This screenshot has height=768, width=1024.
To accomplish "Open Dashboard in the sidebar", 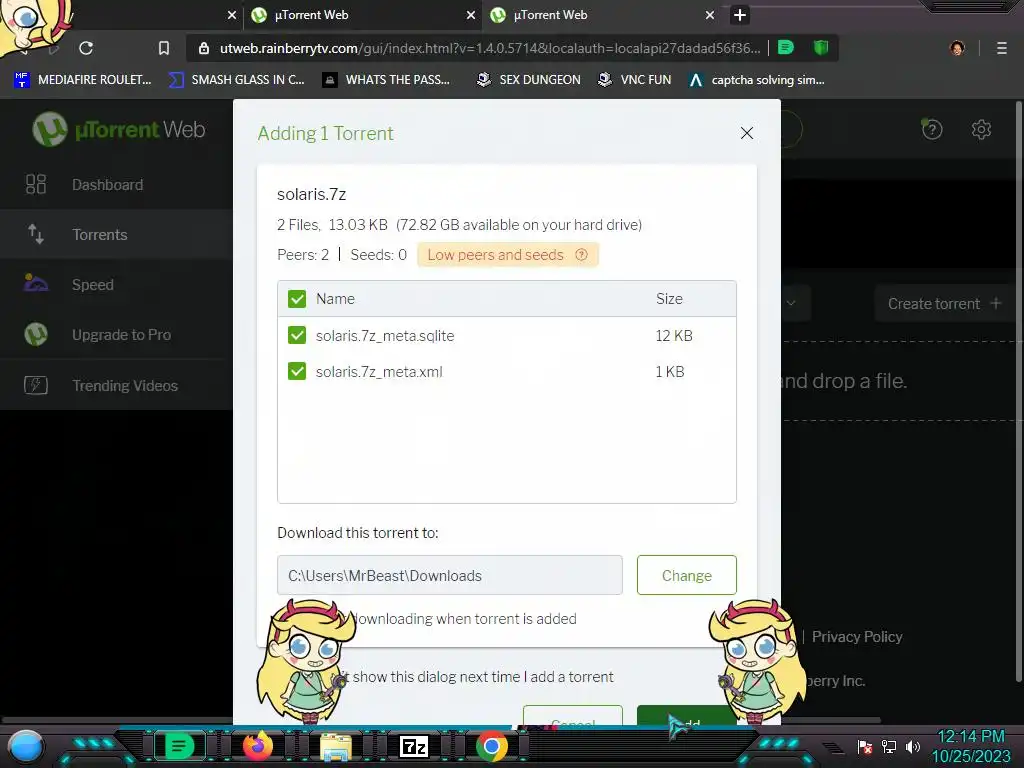I will tap(116, 185).
